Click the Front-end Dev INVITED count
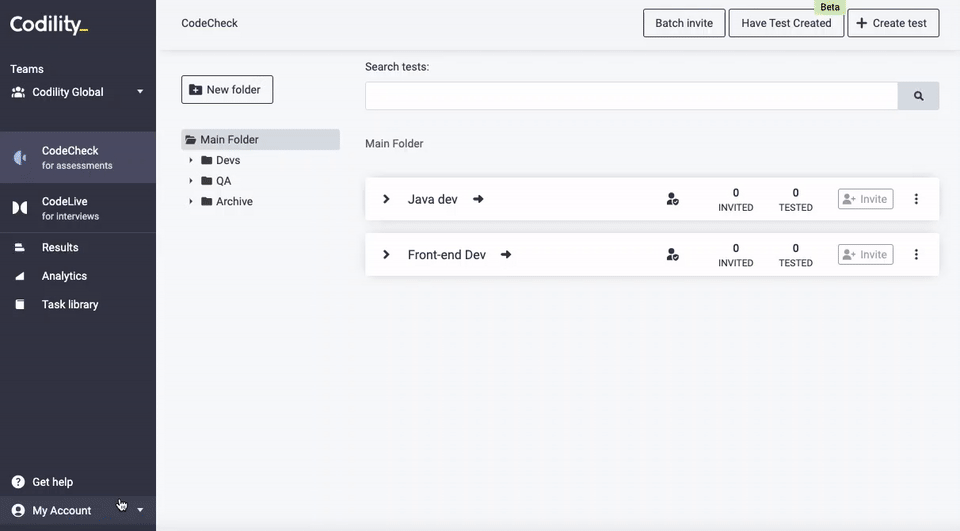This screenshot has width=960, height=531. click(x=735, y=255)
